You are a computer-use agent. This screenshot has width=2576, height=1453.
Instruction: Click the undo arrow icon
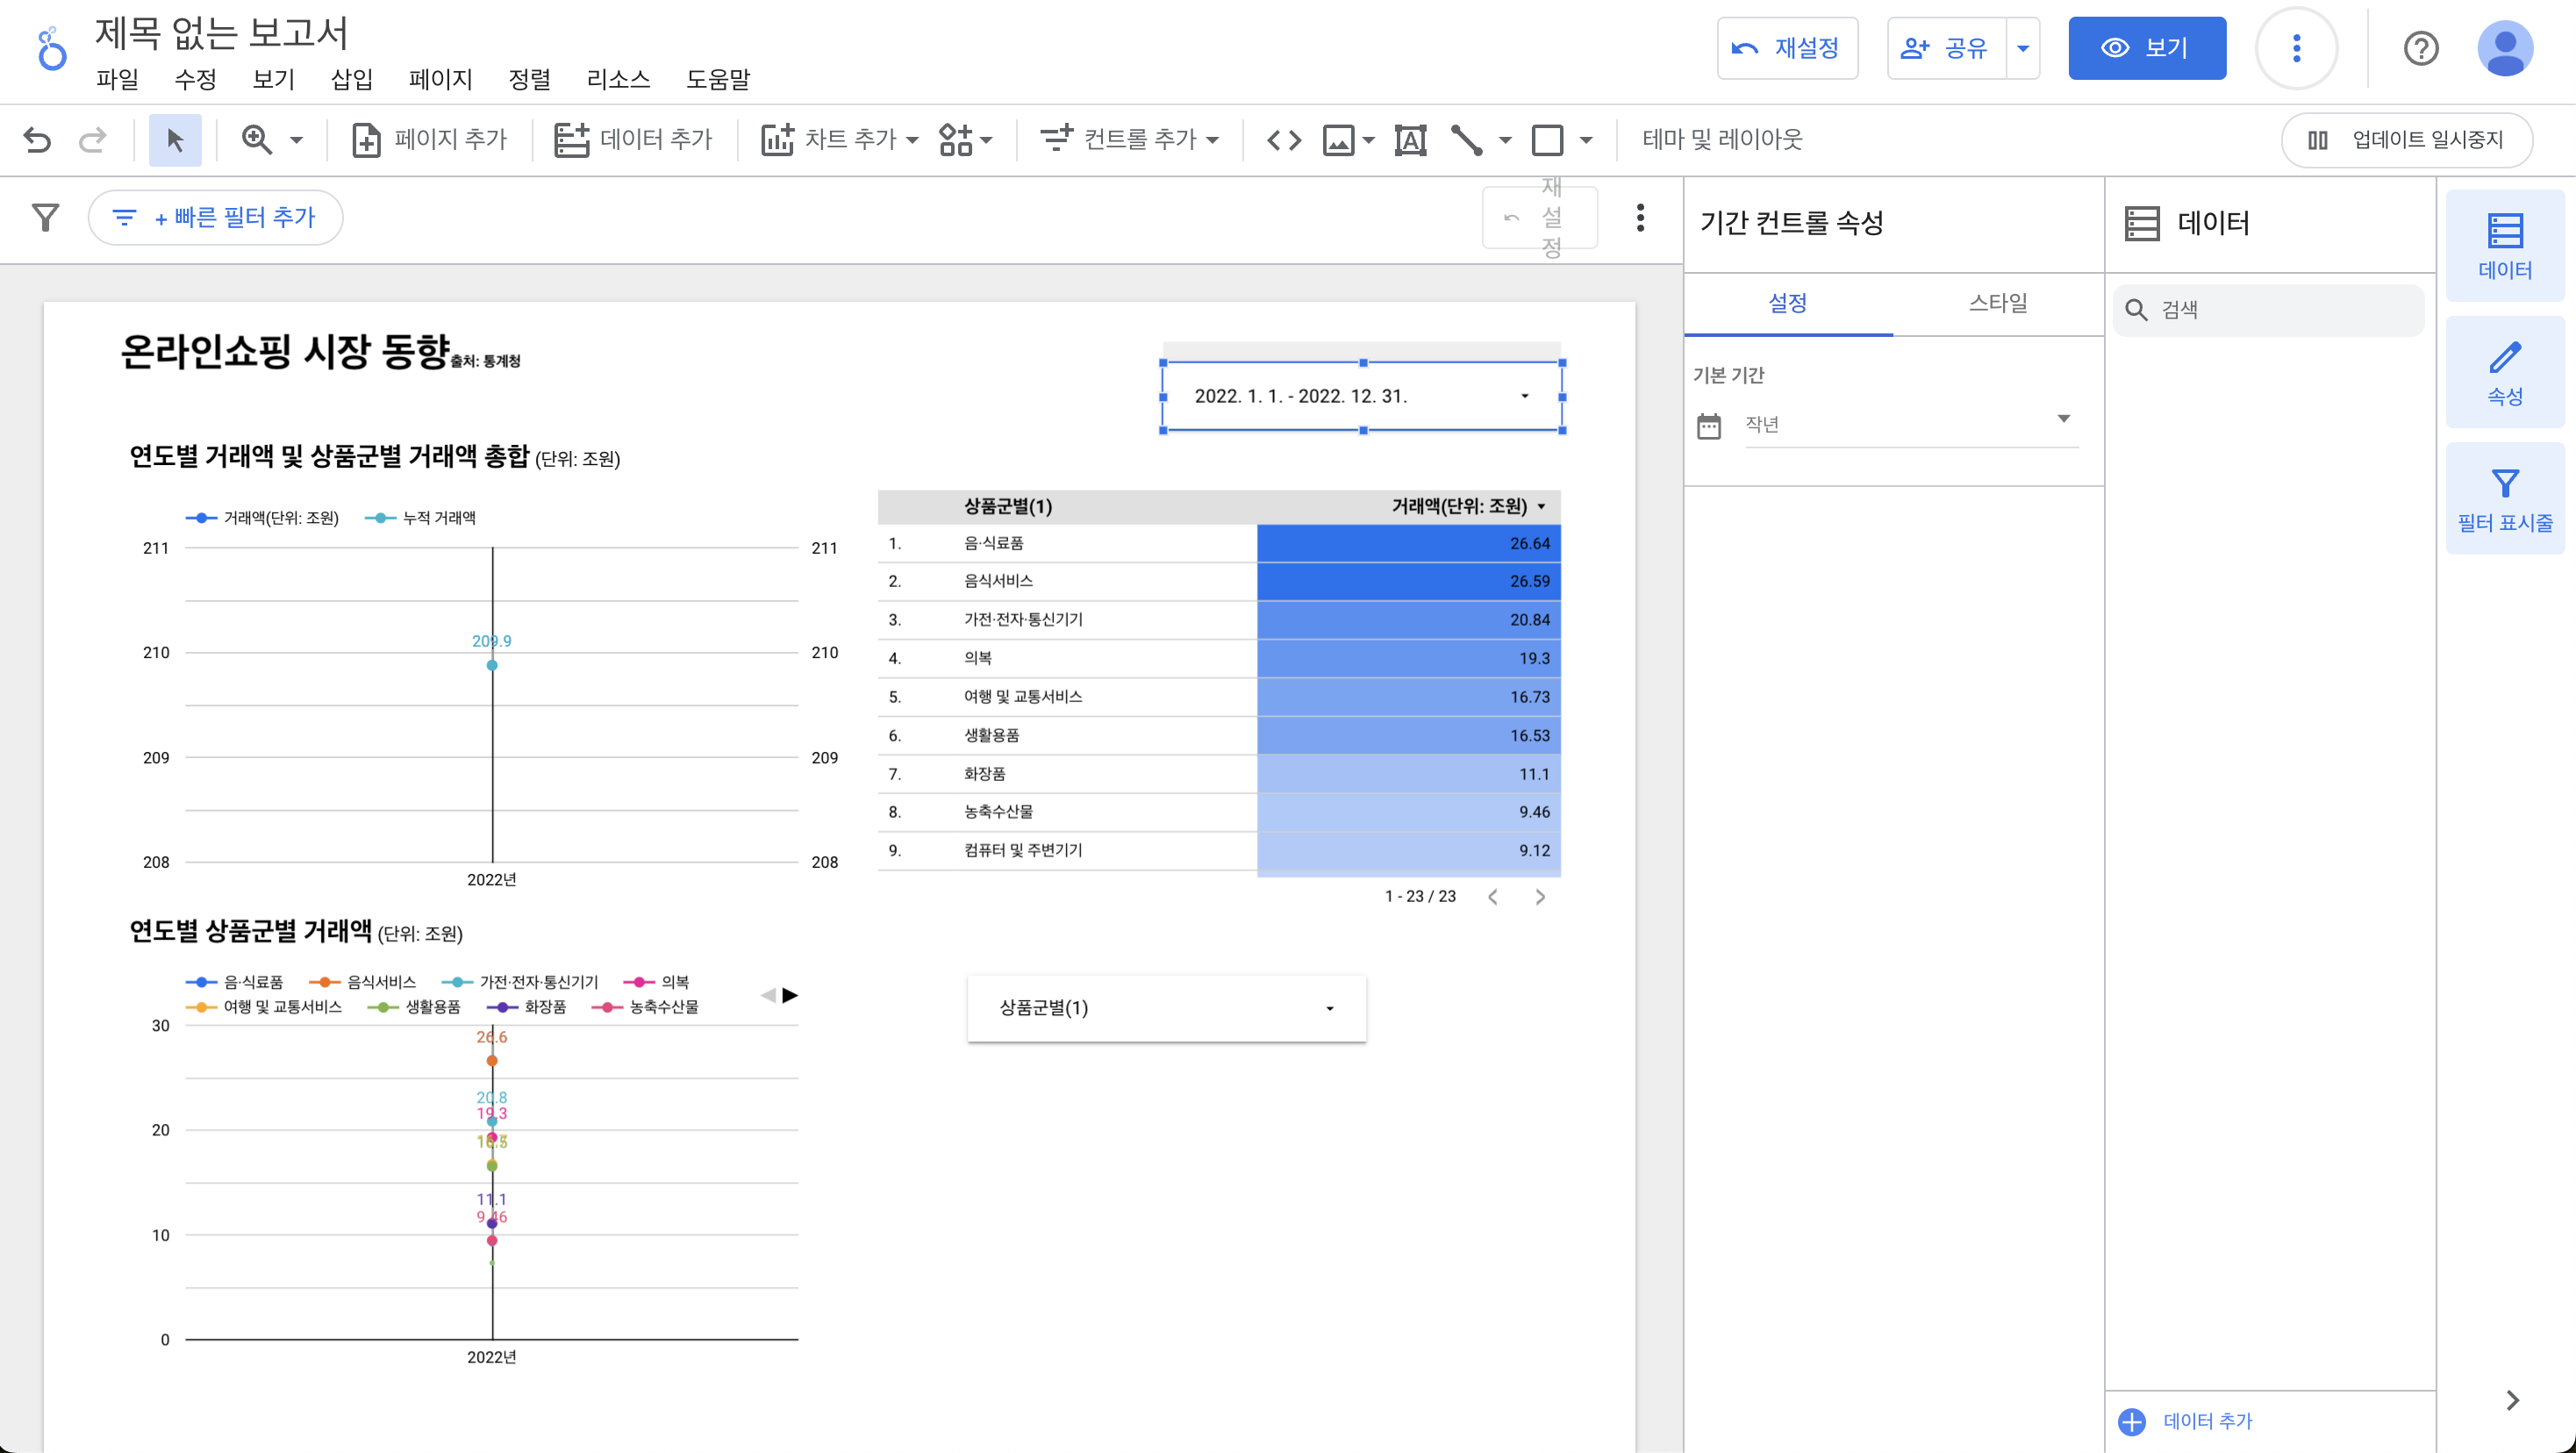click(x=37, y=139)
